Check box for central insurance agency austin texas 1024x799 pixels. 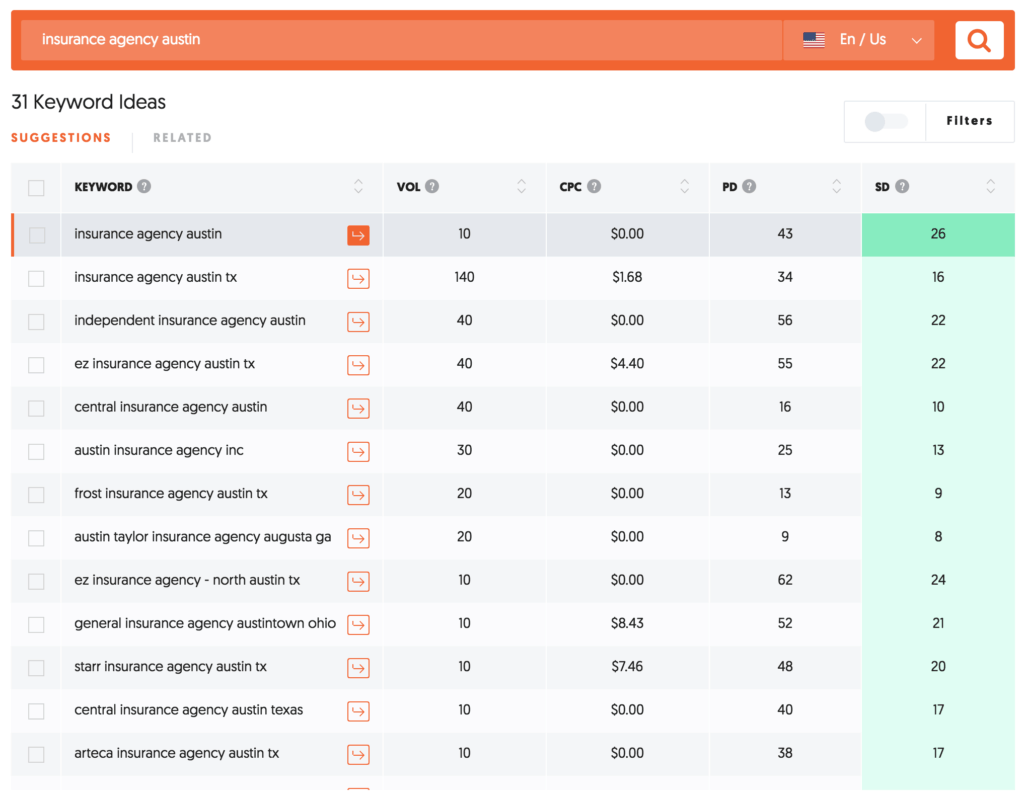click(x=37, y=711)
